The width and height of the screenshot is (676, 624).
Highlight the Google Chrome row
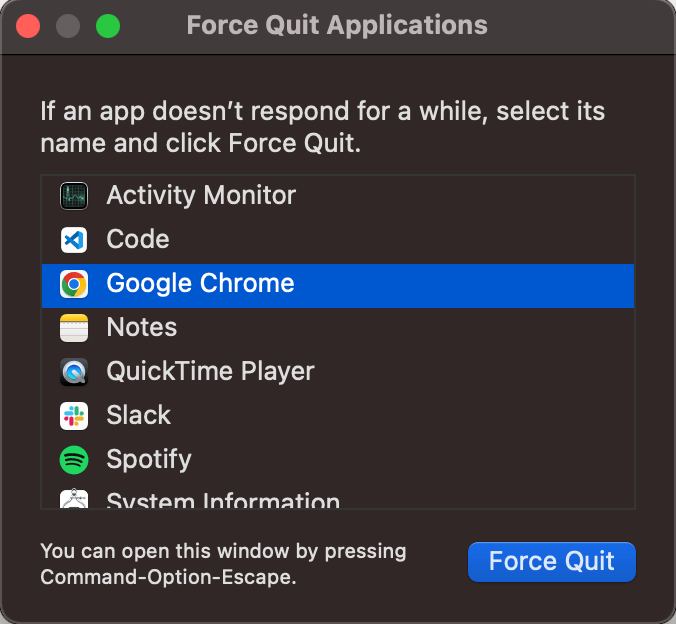coord(338,285)
